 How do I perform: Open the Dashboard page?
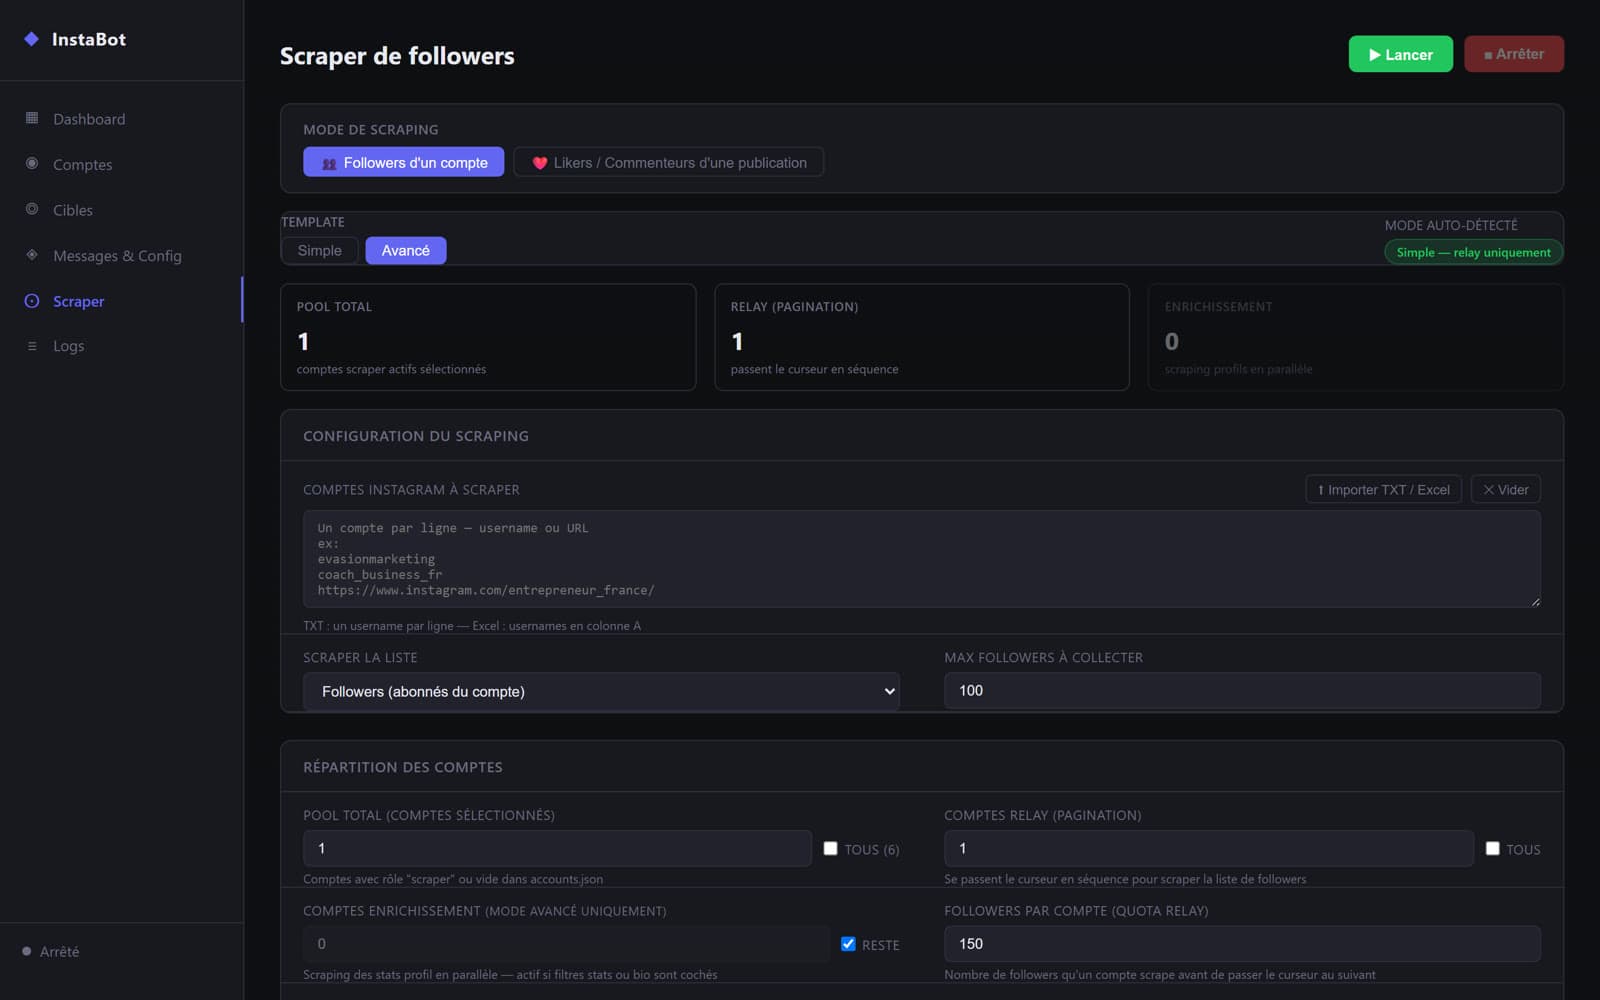click(121, 119)
